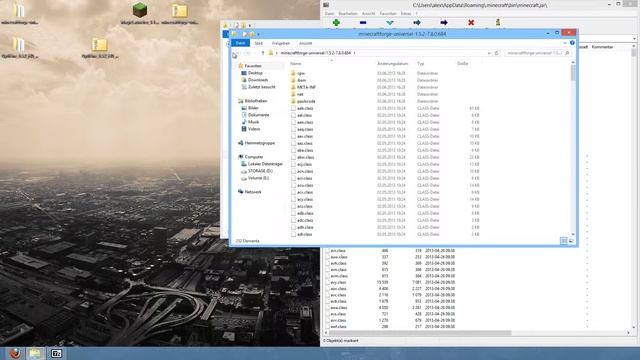This screenshot has height=360, width=640.
Task: Click the Kommentar column header in 7-Zip
Action: (x=602, y=47)
